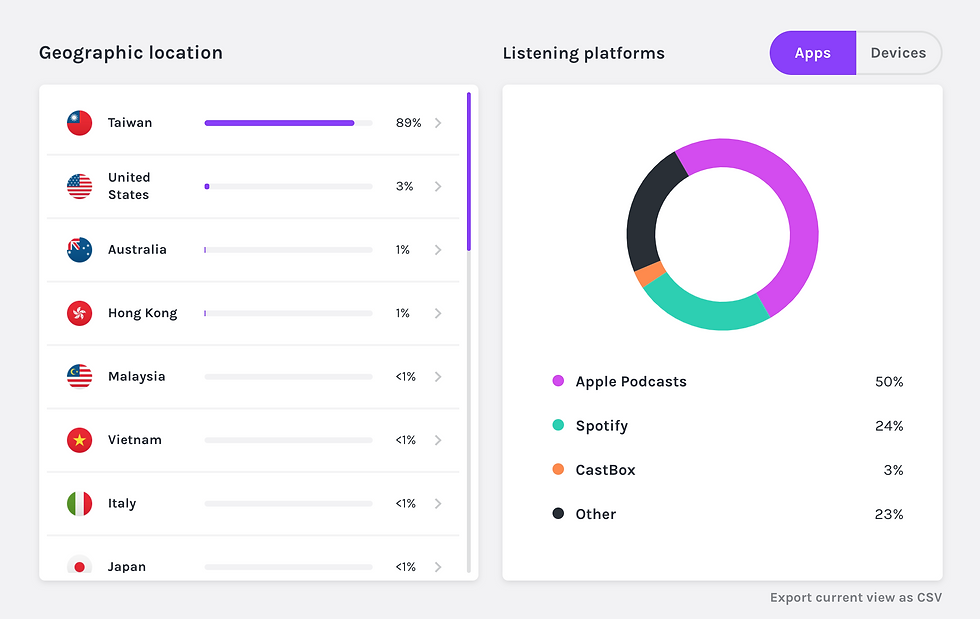Image resolution: width=980 pixels, height=619 pixels.
Task: Click the teal Spotify donut segment
Action: 709,313
